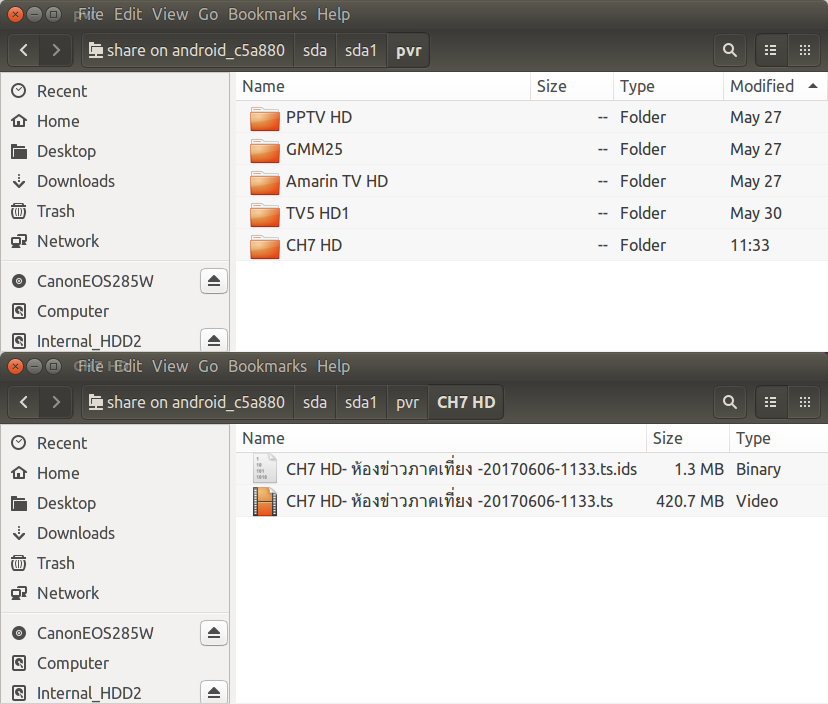
Task: Open File menu in the pvr window
Action: click(x=89, y=14)
